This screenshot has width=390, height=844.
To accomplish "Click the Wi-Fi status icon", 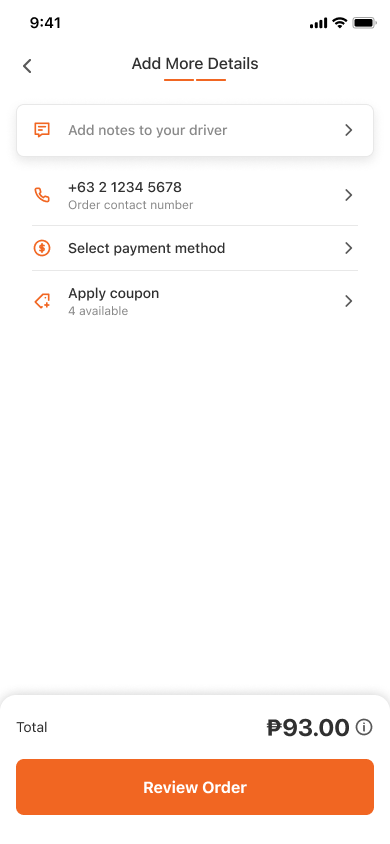I will tap(339, 23).
